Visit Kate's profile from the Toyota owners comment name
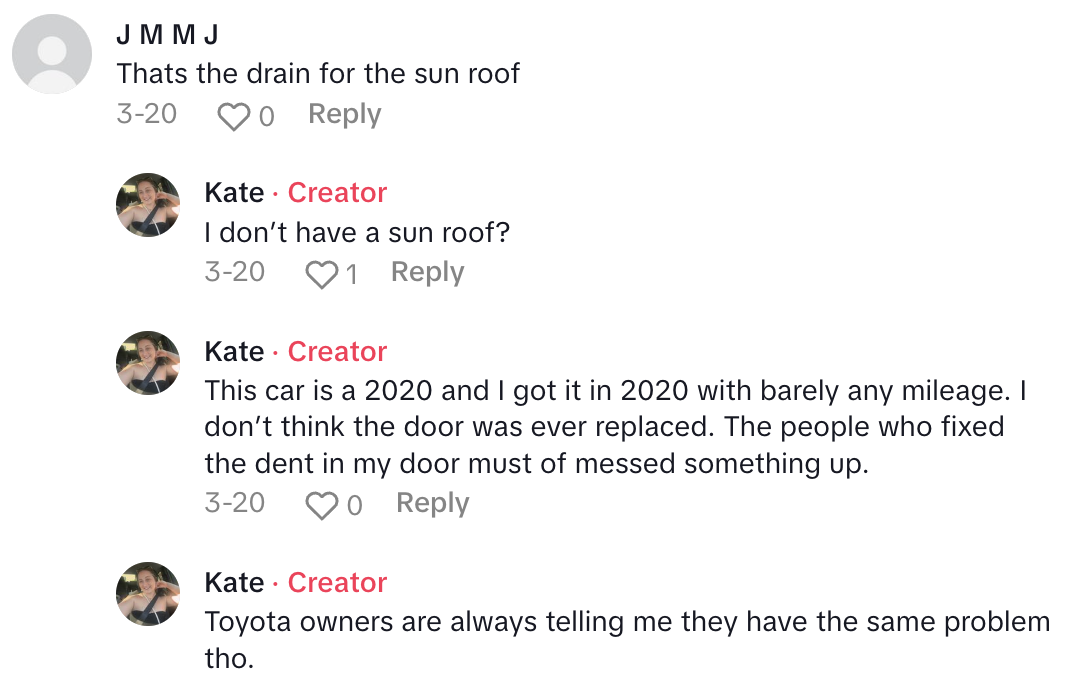The width and height of the screenshot is (1074, 678). click(x=234, y=583)
